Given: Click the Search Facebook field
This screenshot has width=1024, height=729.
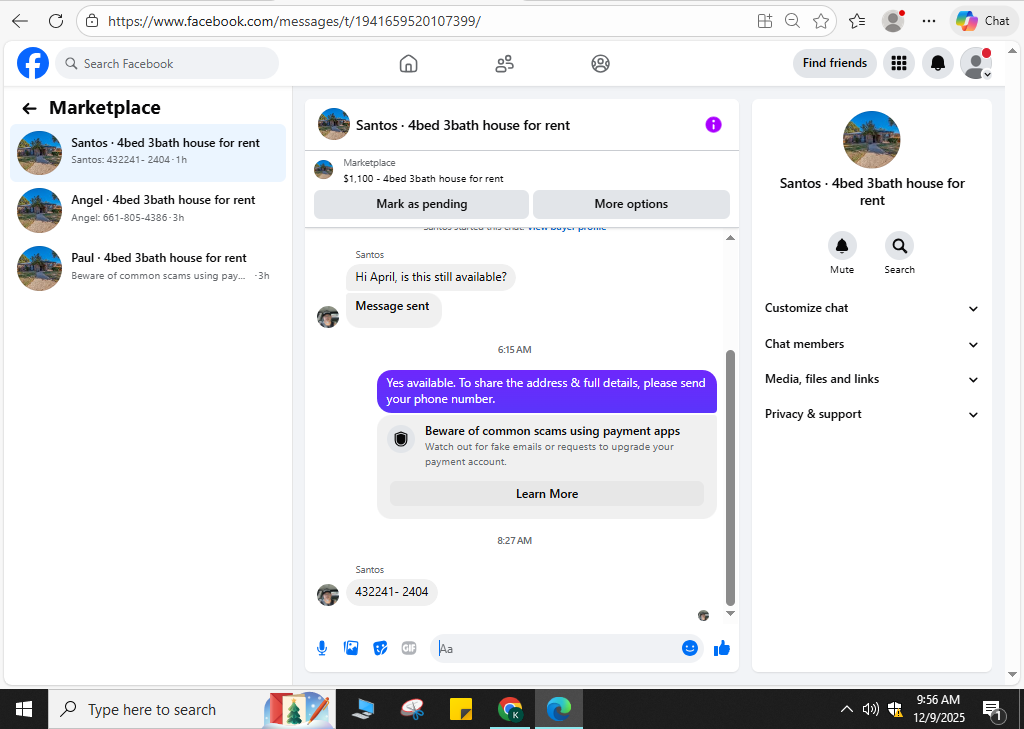Looking at the screenshot, I should point(167,63).
